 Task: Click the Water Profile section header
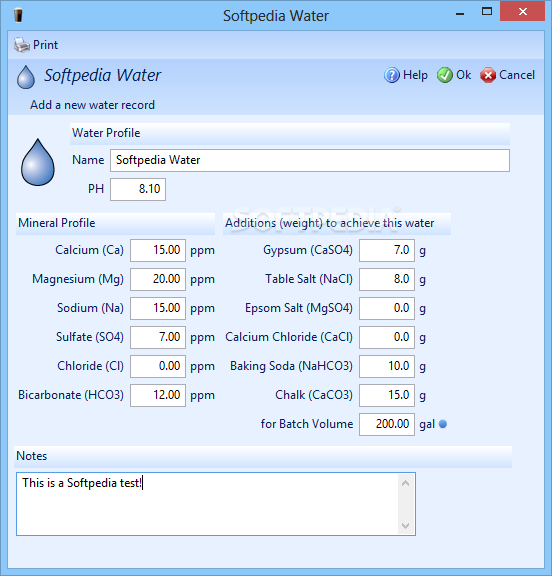(x=290, y=133)
